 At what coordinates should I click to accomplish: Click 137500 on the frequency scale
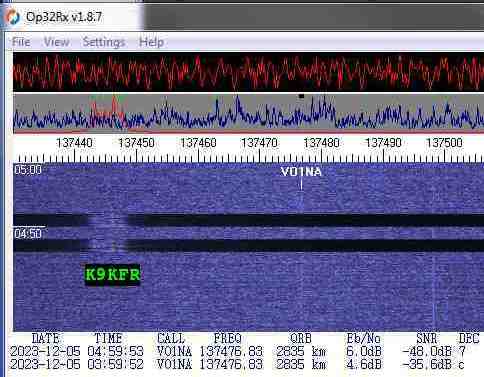click(x=444, y=143)
